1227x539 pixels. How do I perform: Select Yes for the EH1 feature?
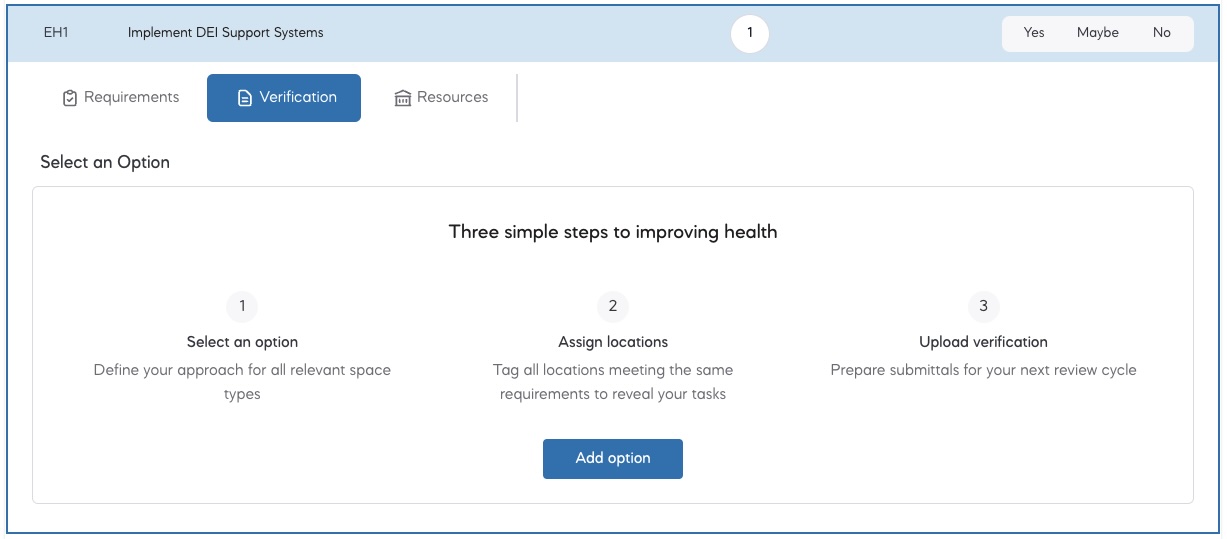[x=1034, y=33]
